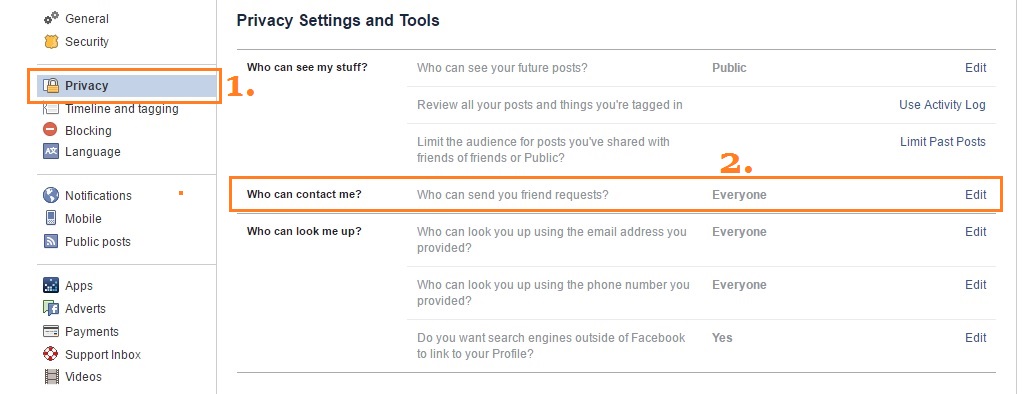Image resolution: width=1022 pixels, height=394 pixels.
Task: Click the Notifications globe icon
Action: [x=51, y=195]
